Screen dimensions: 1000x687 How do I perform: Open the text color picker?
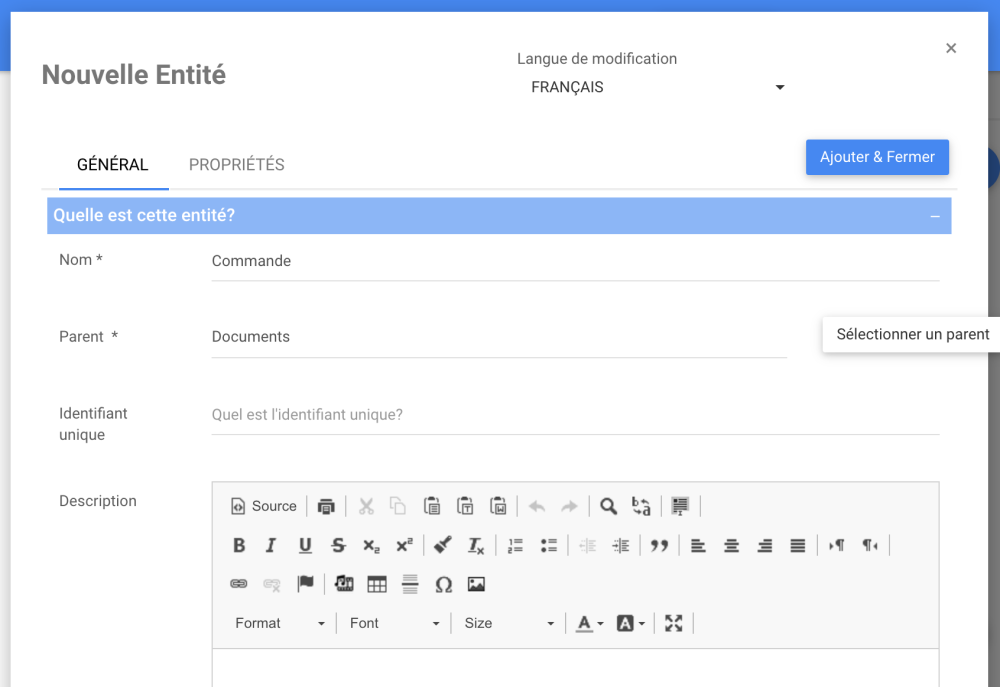click(589, 623)
